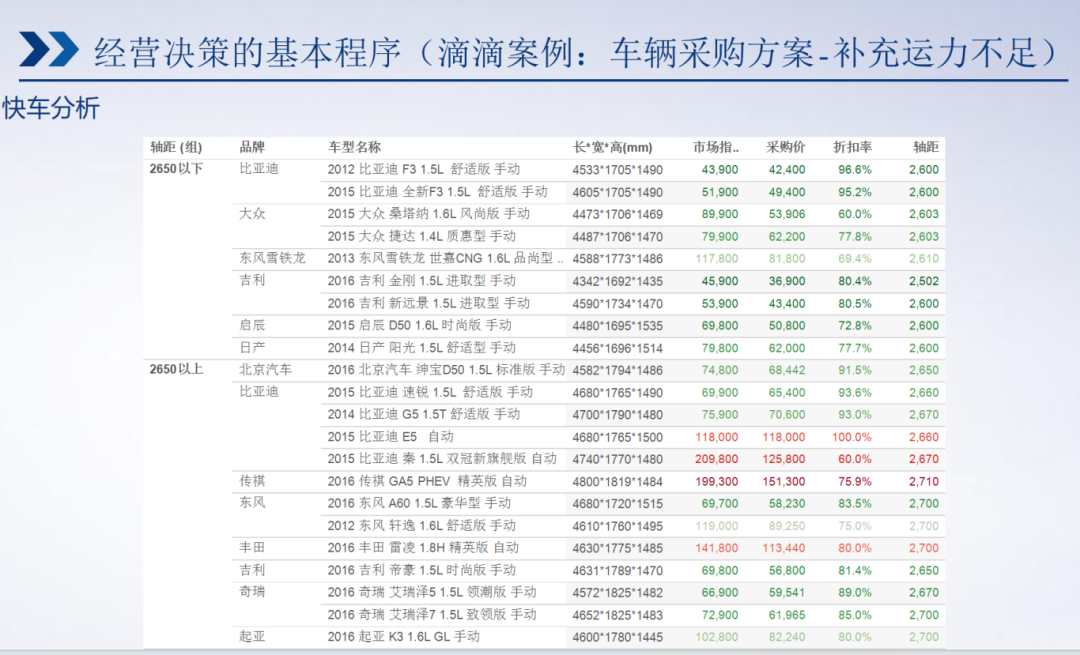Viewport: 1080px width, 655px height.
Task: Select model '2015 比亚迪 秦 1.5L 双冠新旗舰版 自动'
Action: coord(442,459)
